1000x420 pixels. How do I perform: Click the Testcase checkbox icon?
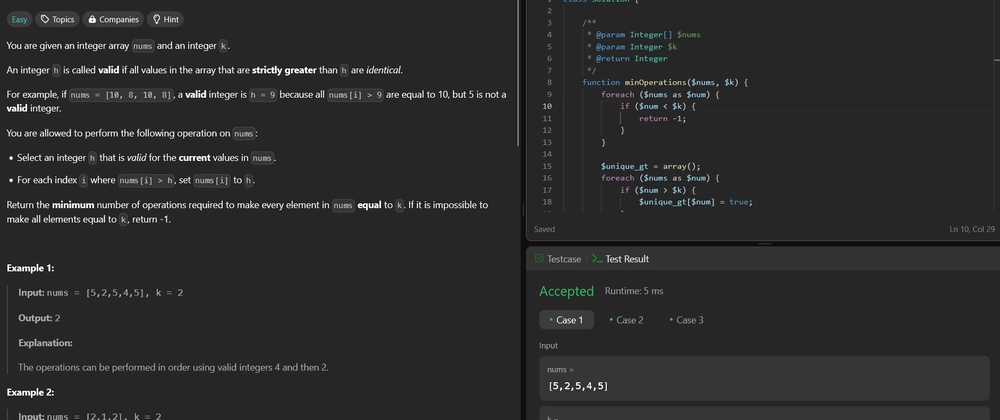point(539,258)
